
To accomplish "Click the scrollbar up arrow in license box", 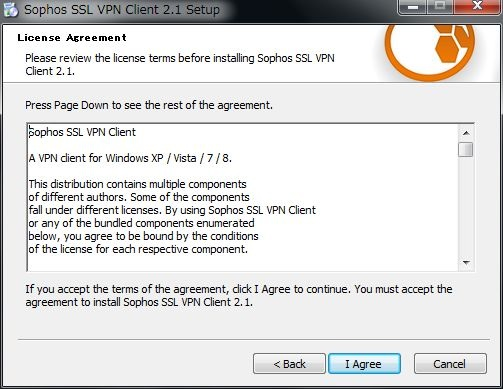I will [x=466, y=133].
